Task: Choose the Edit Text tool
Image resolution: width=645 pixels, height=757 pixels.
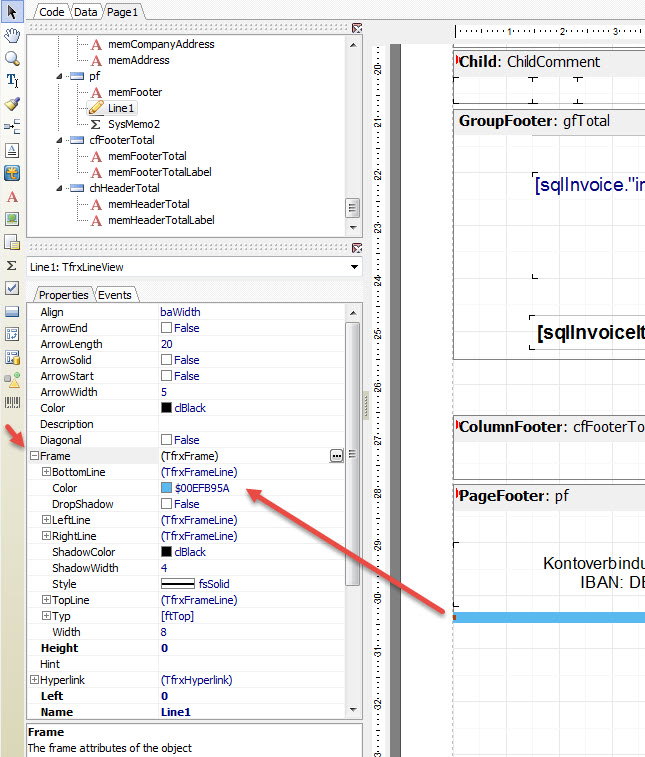Action: (12, 81)
